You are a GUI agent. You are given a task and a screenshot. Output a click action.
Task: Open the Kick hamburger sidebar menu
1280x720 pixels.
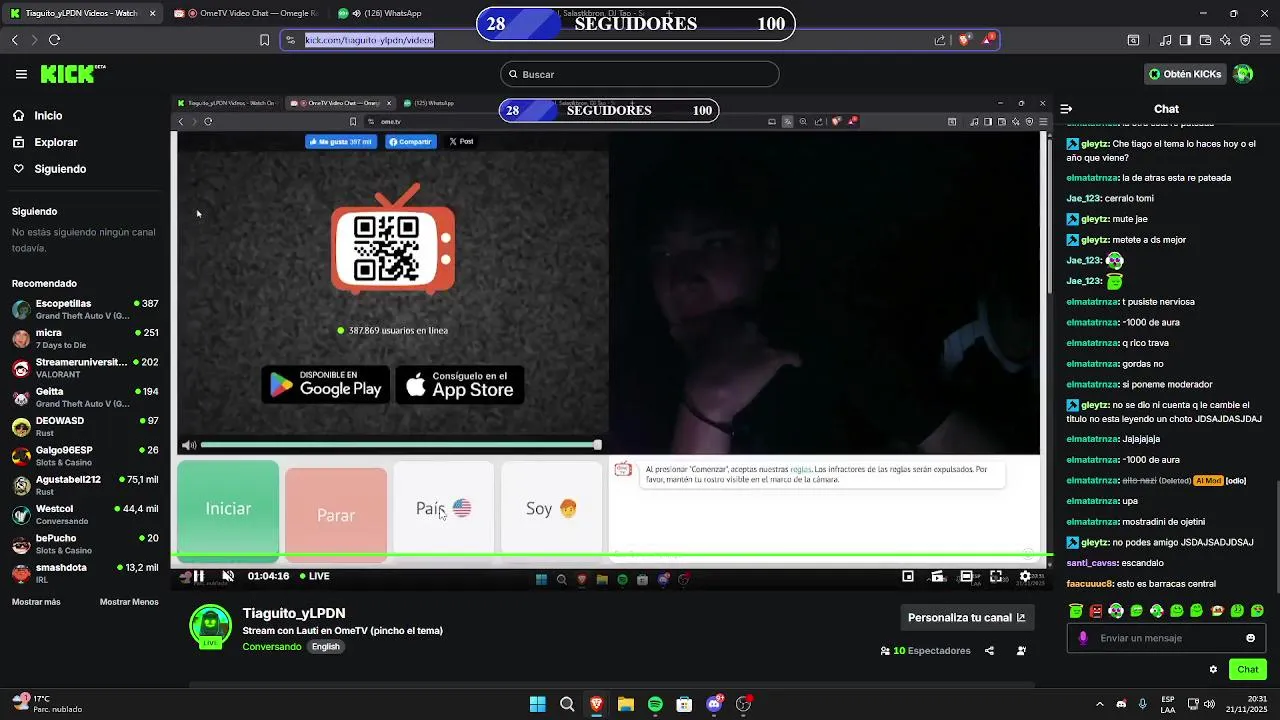[21, 74]
